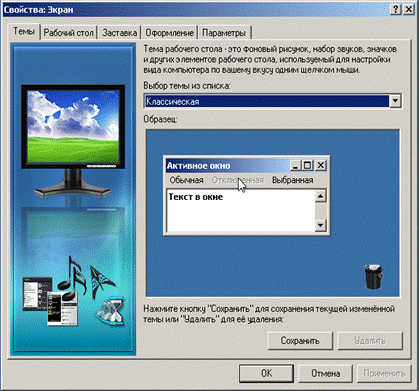Click Обычная menu in sample window

(186, 180)
